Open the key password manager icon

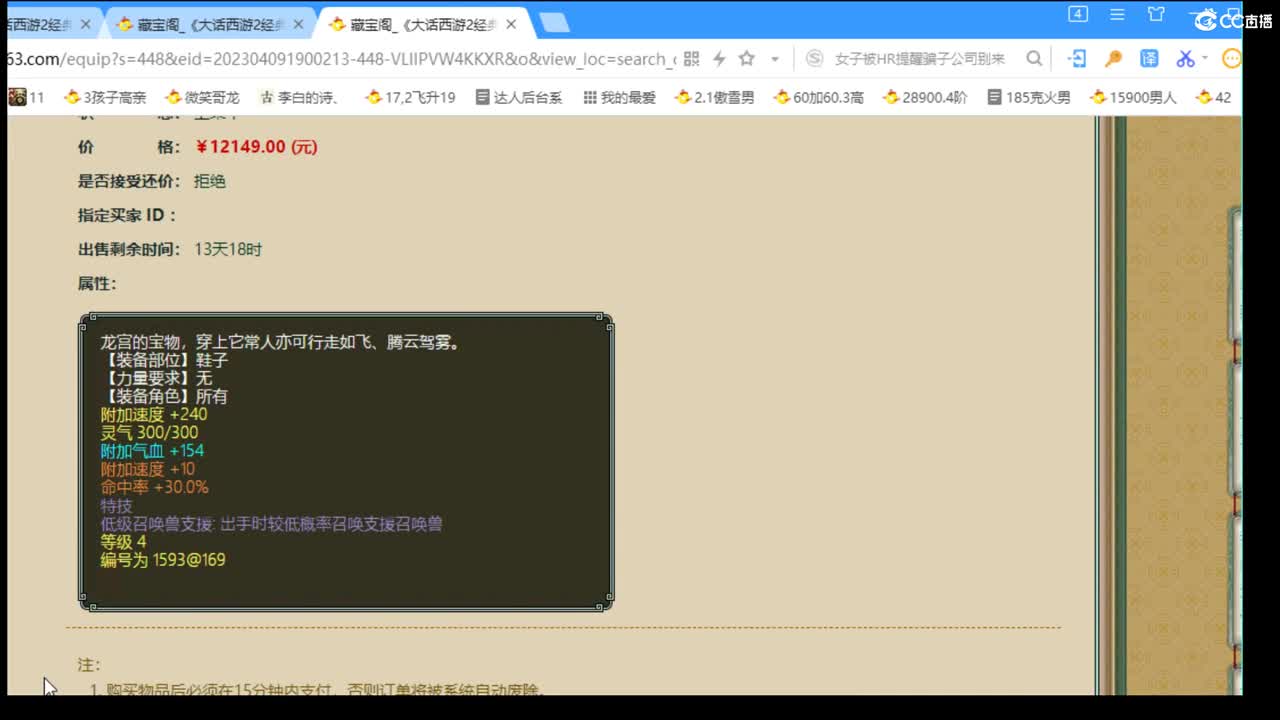(x=1113, y=59)
